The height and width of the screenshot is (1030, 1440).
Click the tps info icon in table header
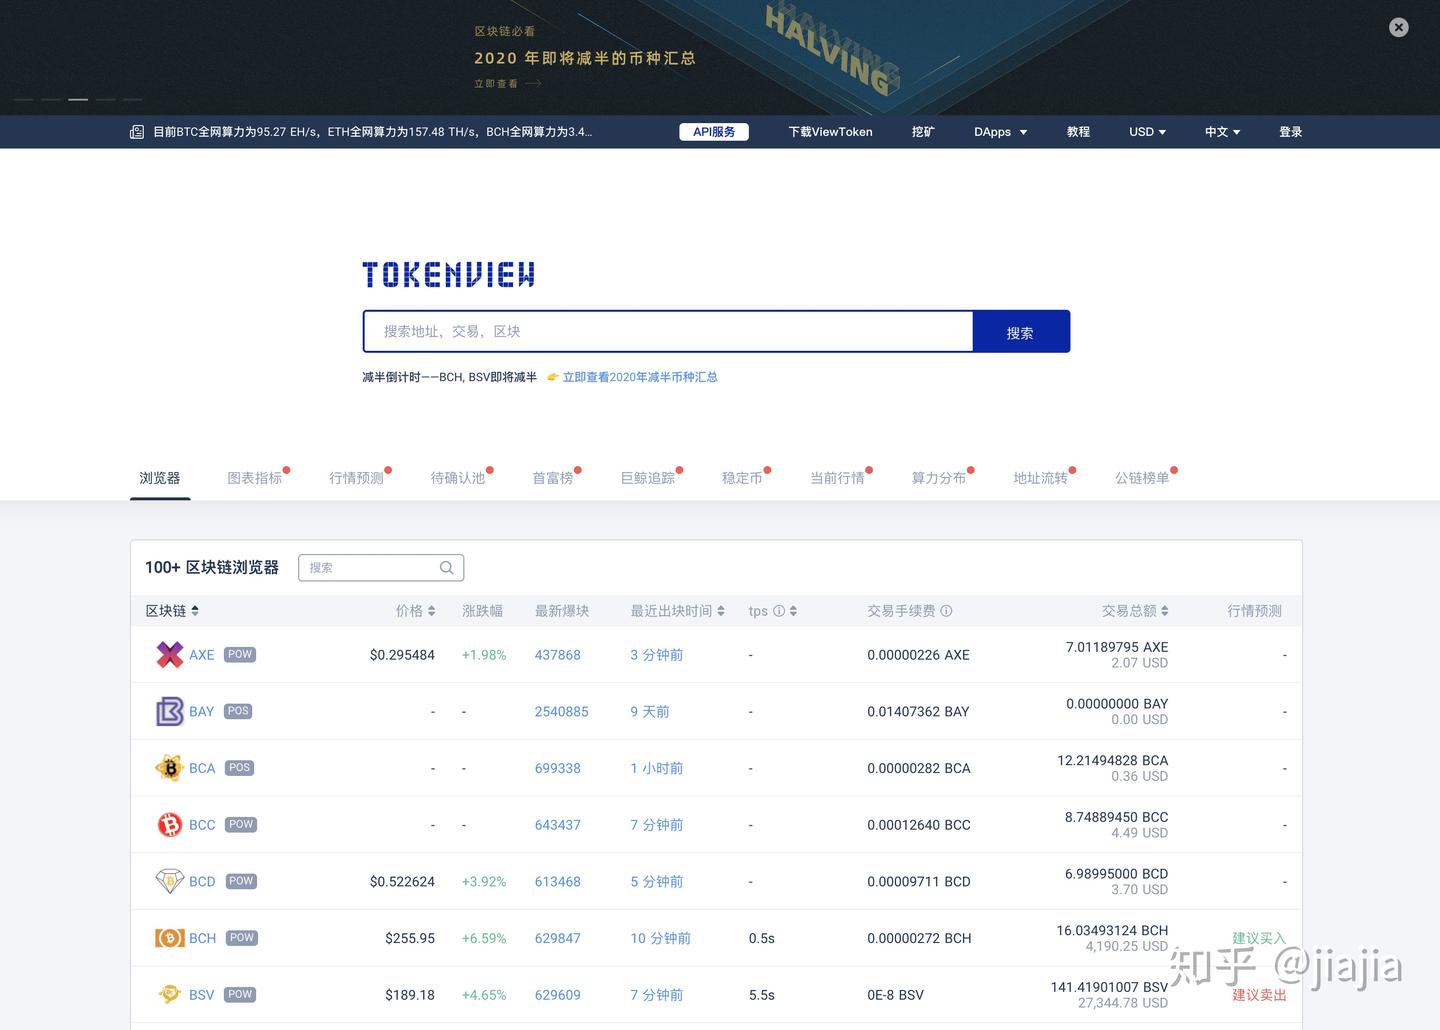click(x=779, y=611)
